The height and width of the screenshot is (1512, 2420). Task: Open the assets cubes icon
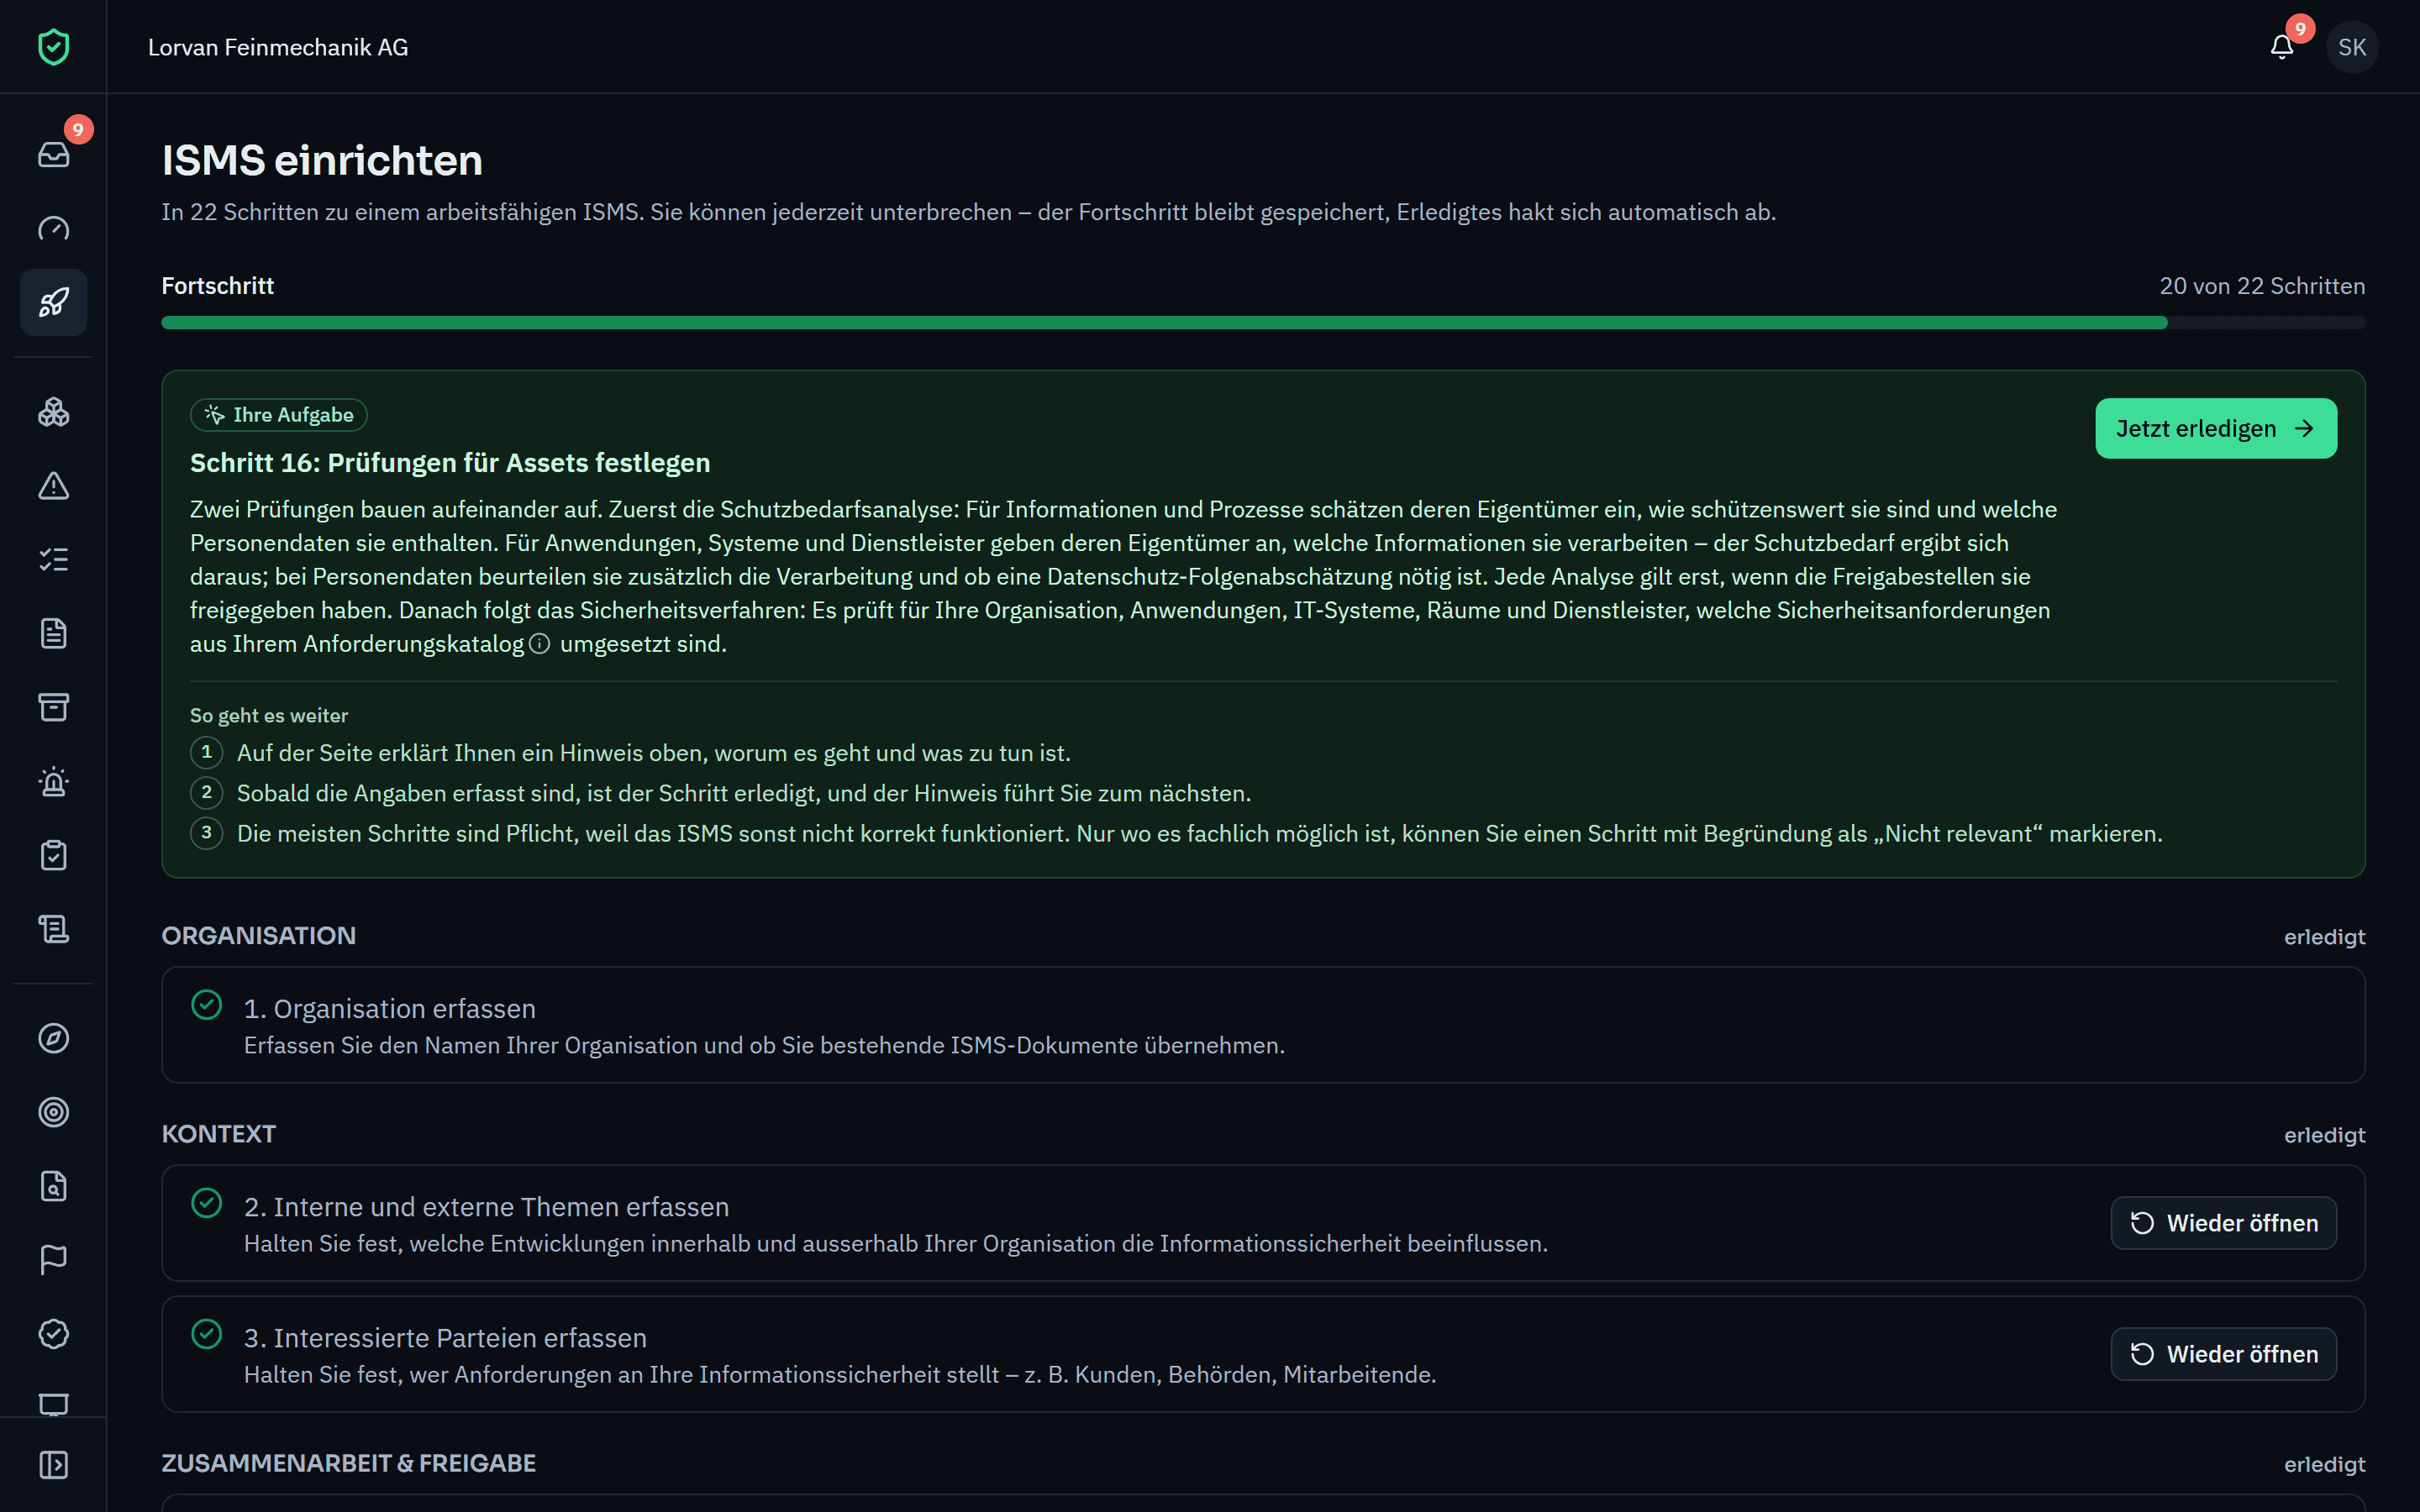53,412
